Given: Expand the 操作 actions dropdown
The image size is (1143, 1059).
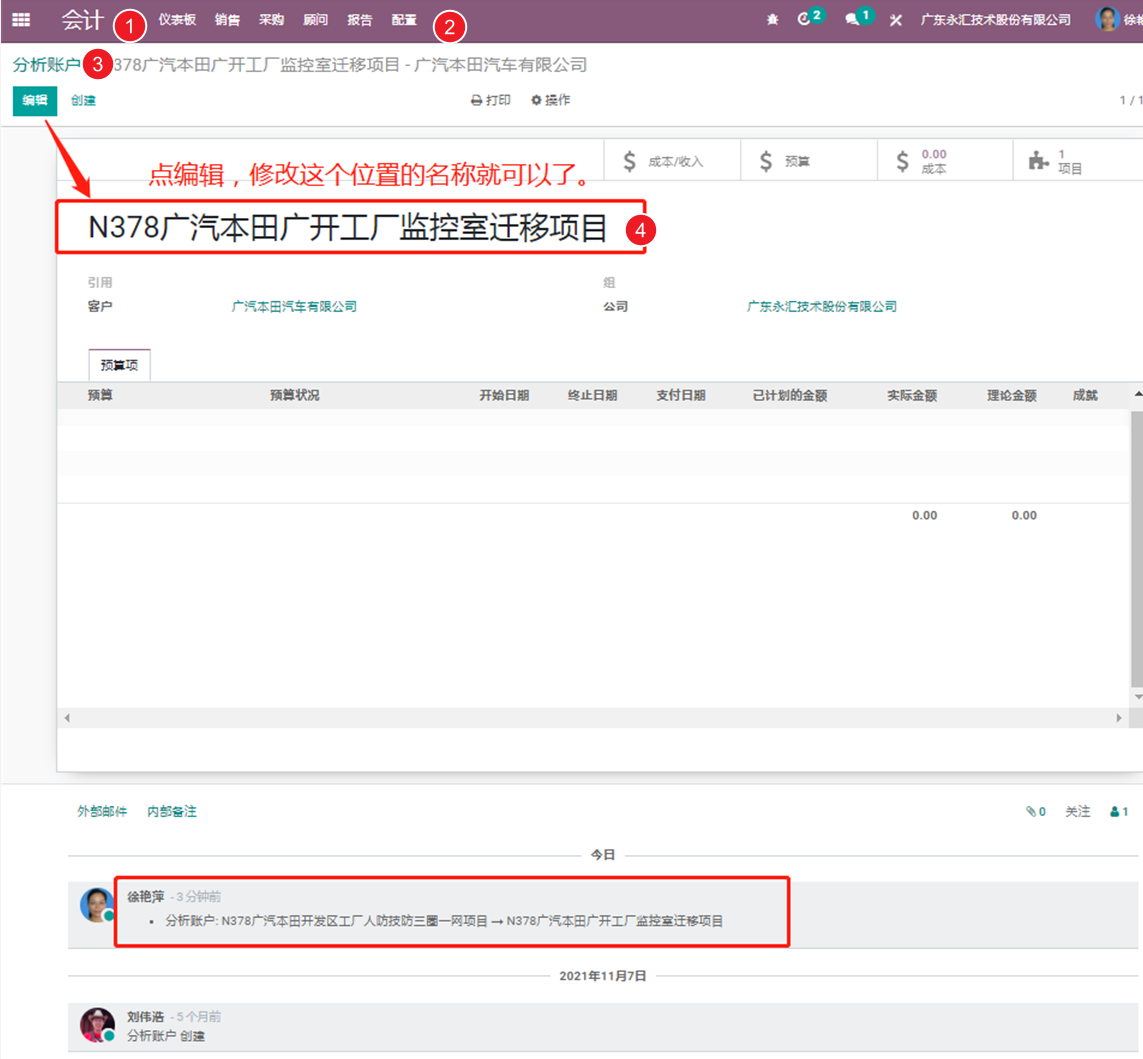Looking at the screenshot, I should click(x=551, y=100).
